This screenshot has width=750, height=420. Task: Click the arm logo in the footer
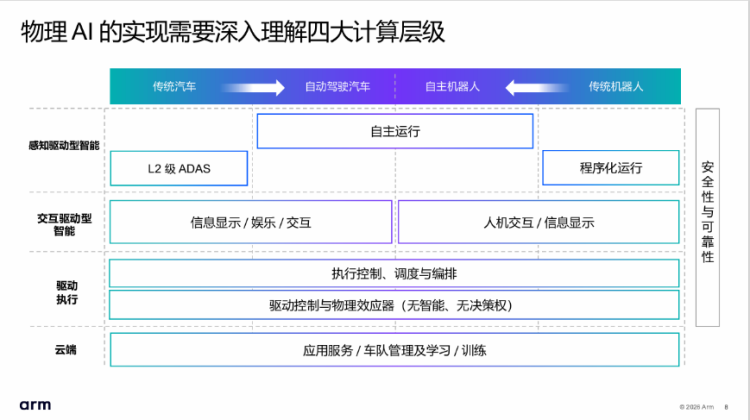(x=35, y=405)
